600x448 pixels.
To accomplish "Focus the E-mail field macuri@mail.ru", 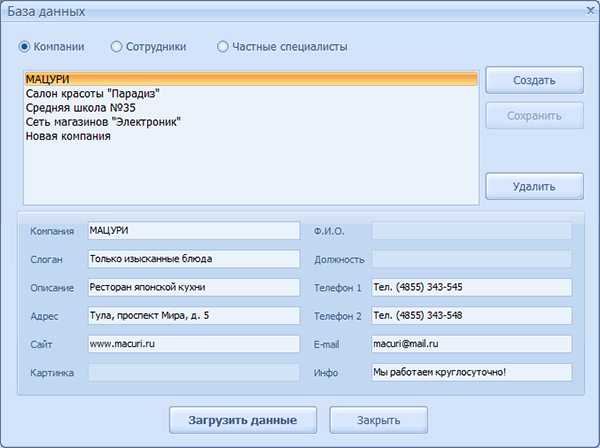I will (x=471, y=344).
